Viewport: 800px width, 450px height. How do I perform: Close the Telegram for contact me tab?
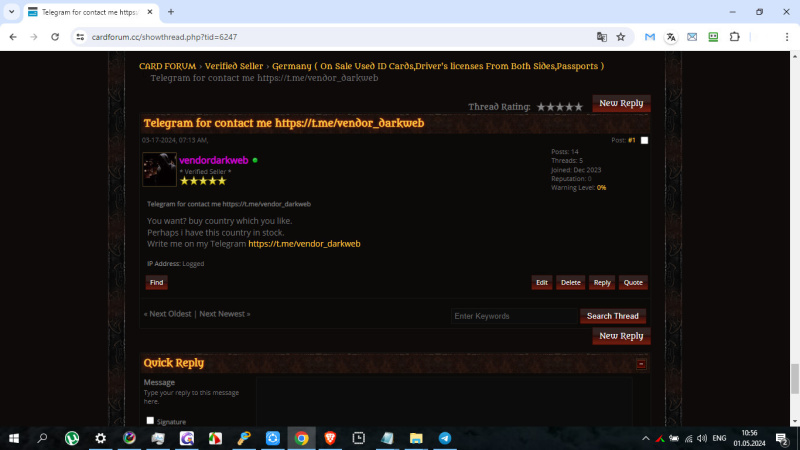tap(149, 12)
